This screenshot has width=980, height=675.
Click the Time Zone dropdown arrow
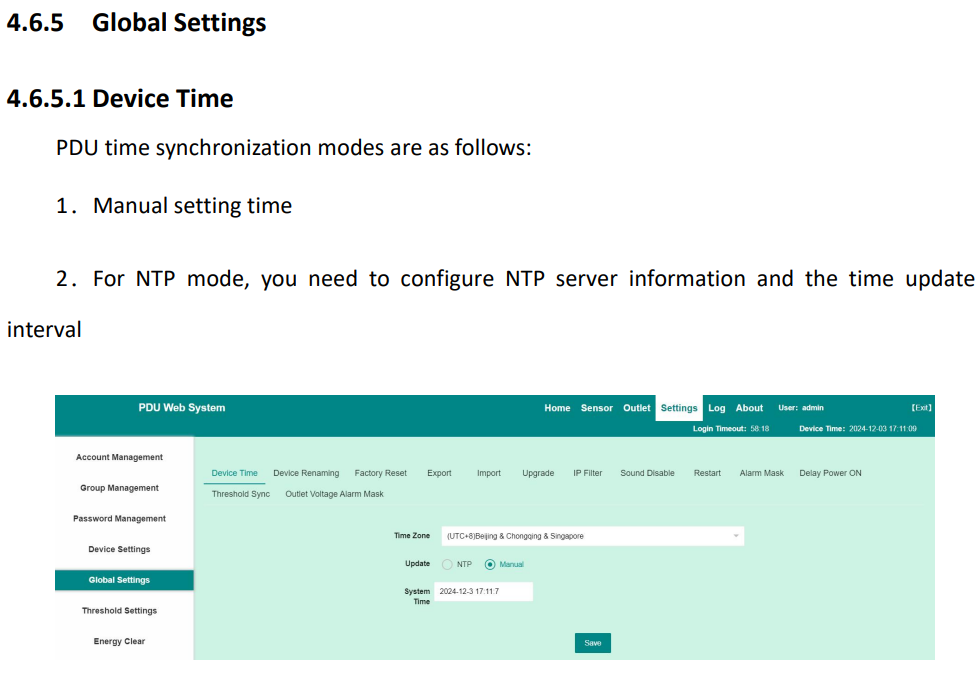tap(736, 536)
